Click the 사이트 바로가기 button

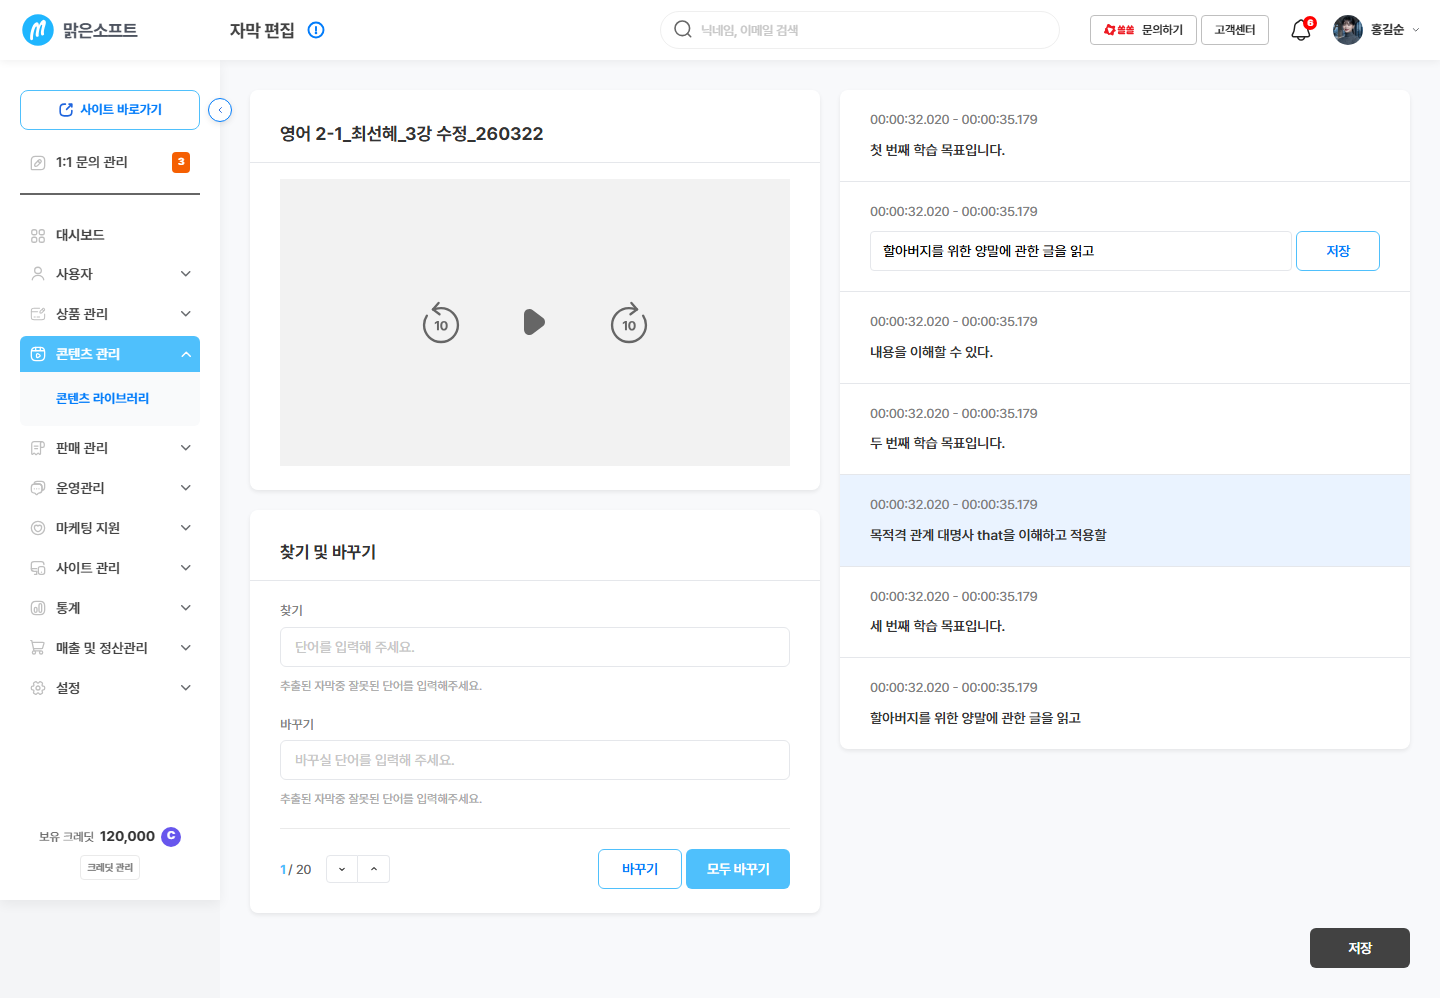pyautogui.click(x=110, y=110)
